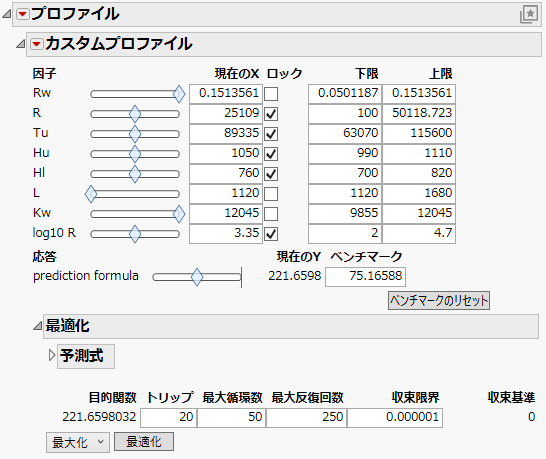Click the prediction formula slider handle
This screenshot has width=546, height=459.
[x=197, y=277]
